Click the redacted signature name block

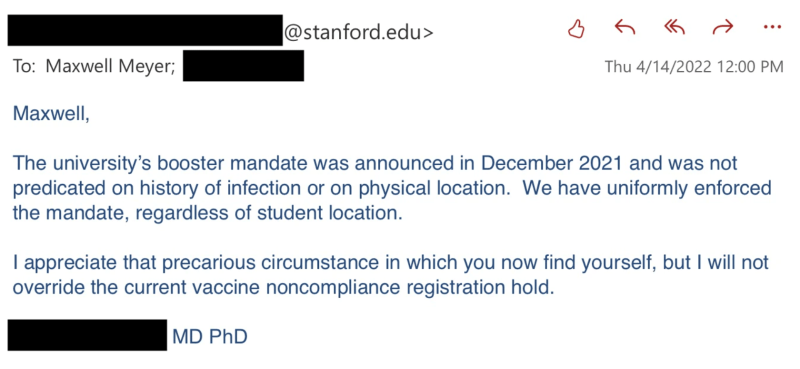click(87, 335)
